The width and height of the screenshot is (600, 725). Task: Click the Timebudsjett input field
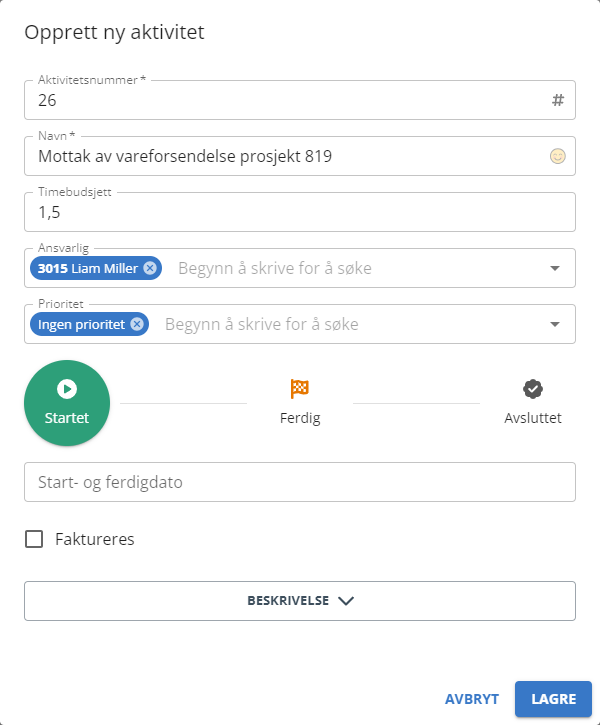click(300, 212)
